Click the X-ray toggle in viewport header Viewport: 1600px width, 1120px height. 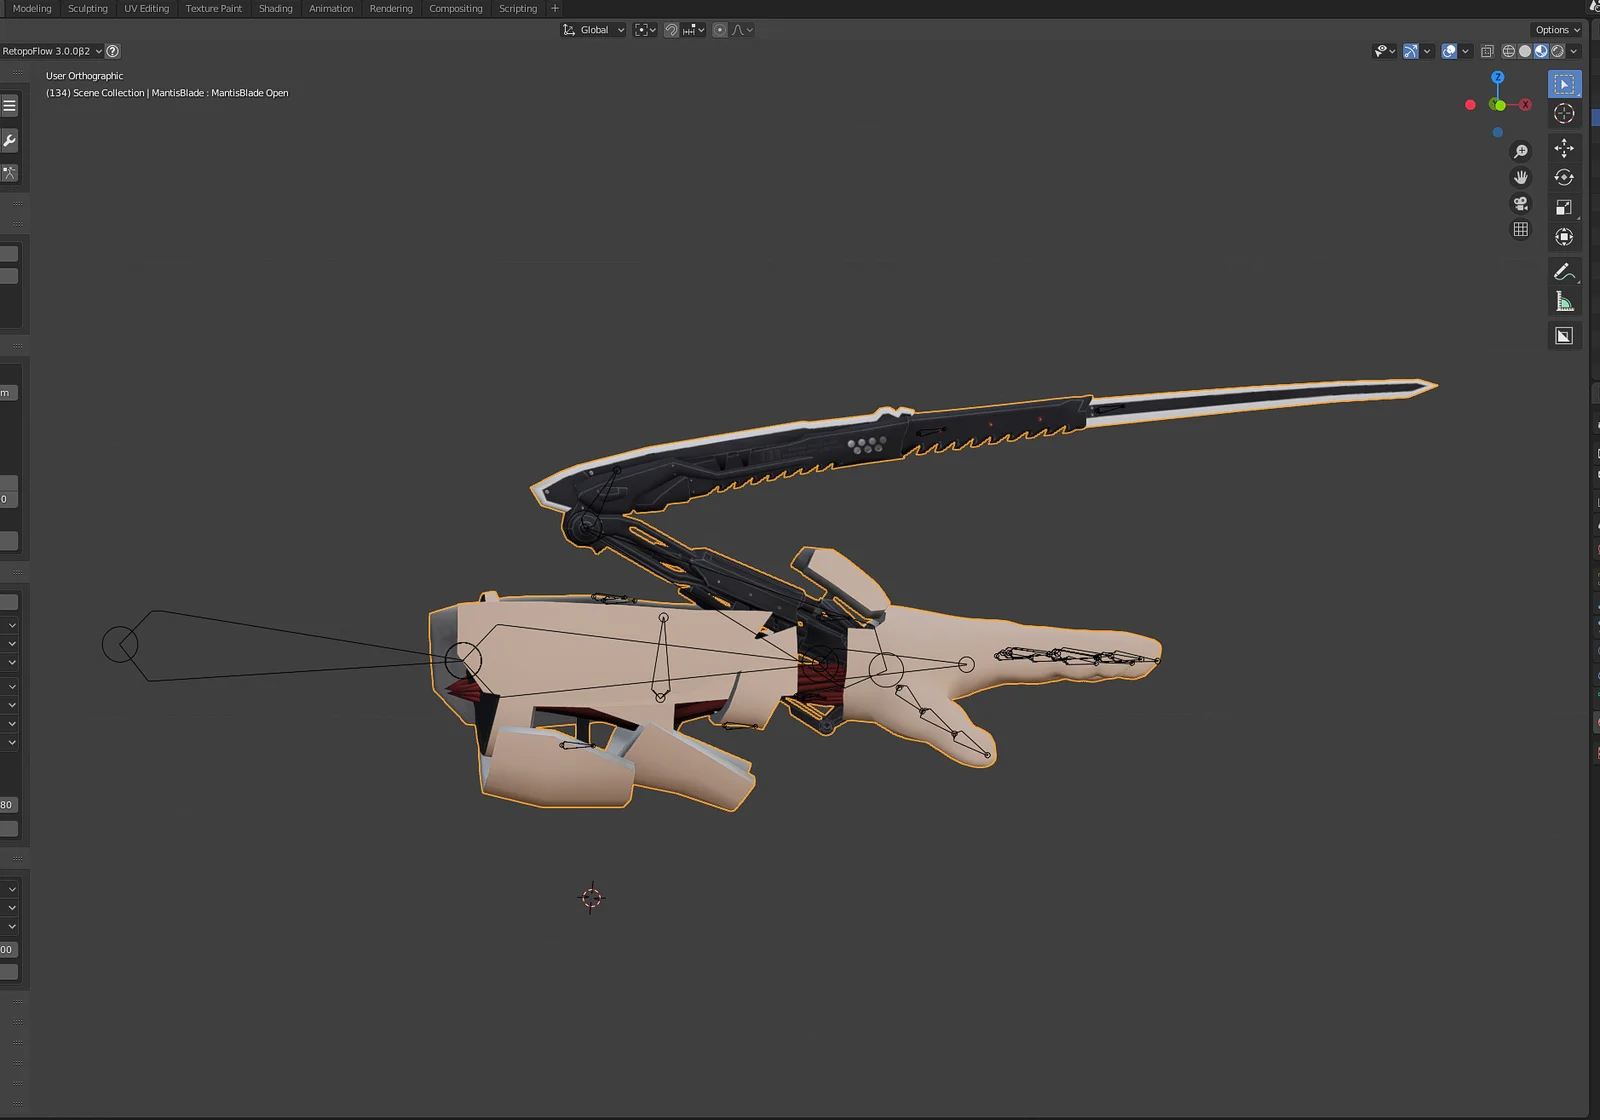click(x=1488, y=51)
